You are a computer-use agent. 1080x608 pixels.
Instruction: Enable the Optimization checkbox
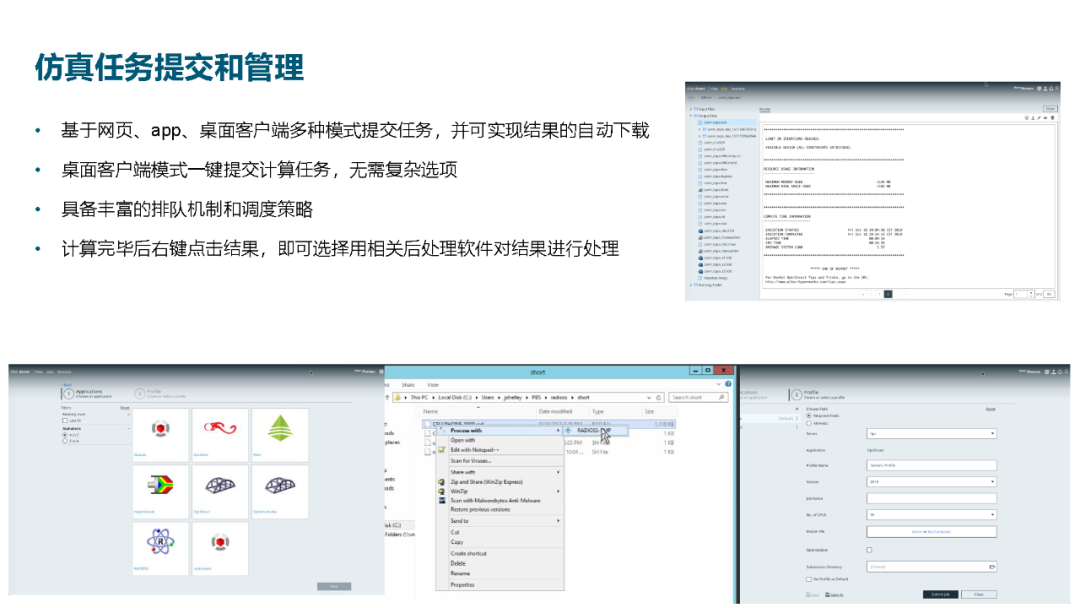tap(869, 550)
